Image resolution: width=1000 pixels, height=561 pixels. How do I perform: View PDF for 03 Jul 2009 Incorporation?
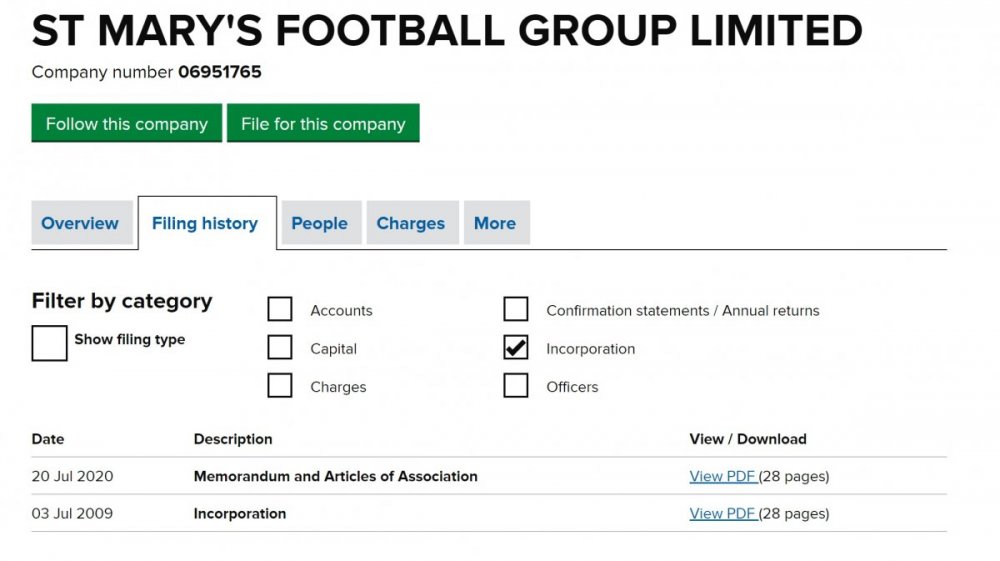[x=723, y=514]
